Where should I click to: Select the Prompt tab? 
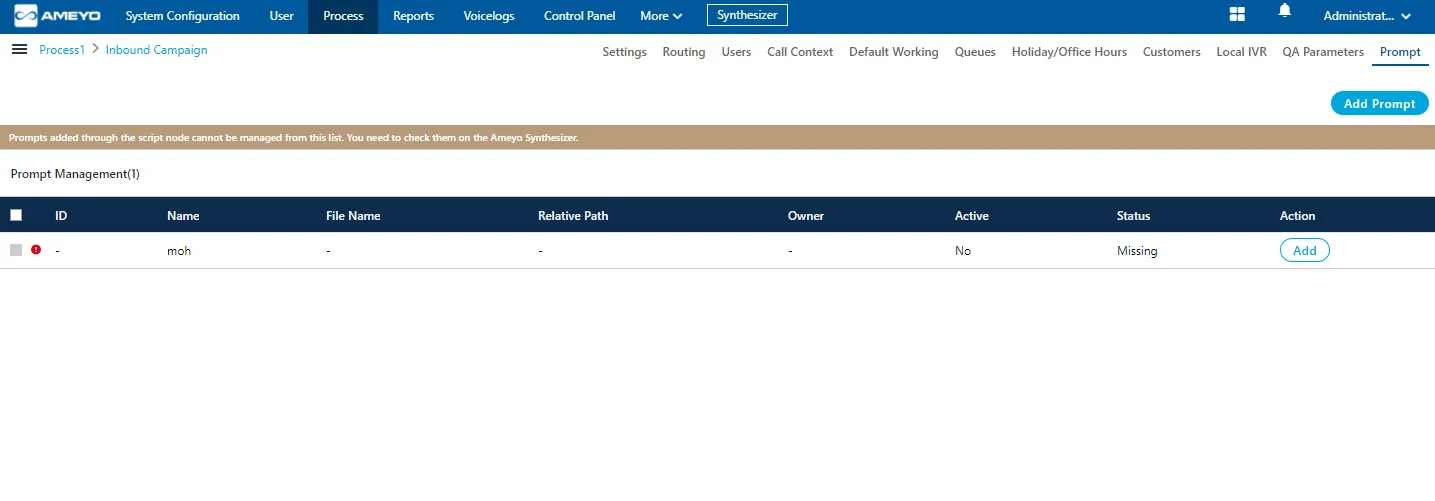point(1400,52)
